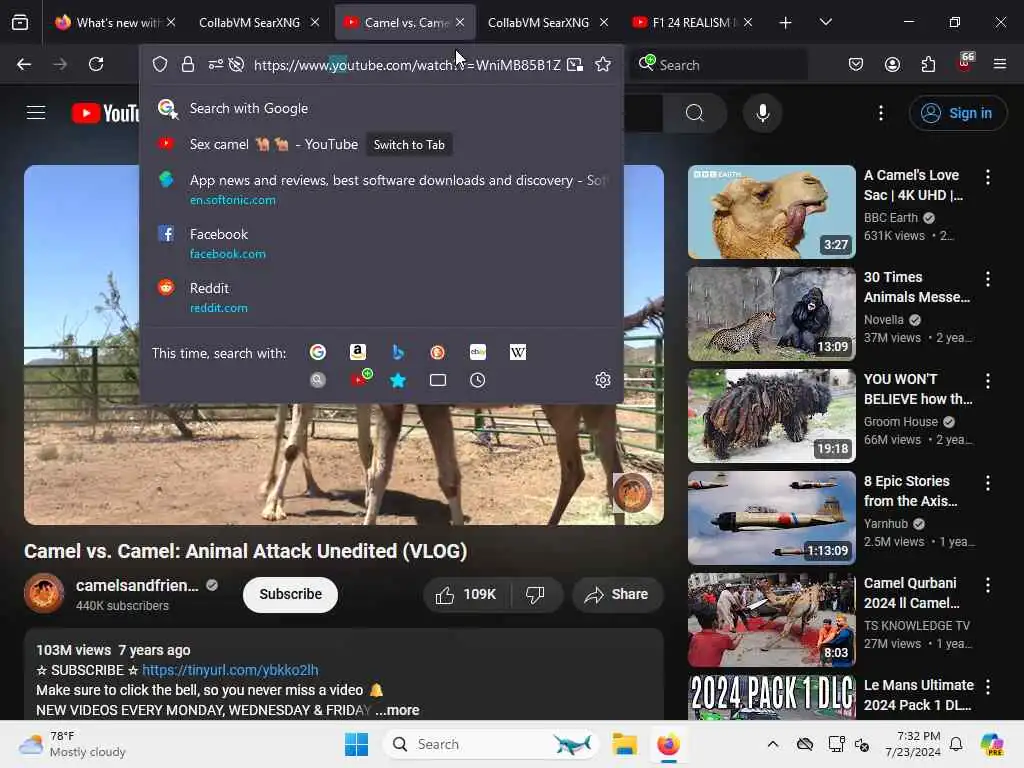
Task: Search this time with Amazon
Action: [x=358, y=353]
